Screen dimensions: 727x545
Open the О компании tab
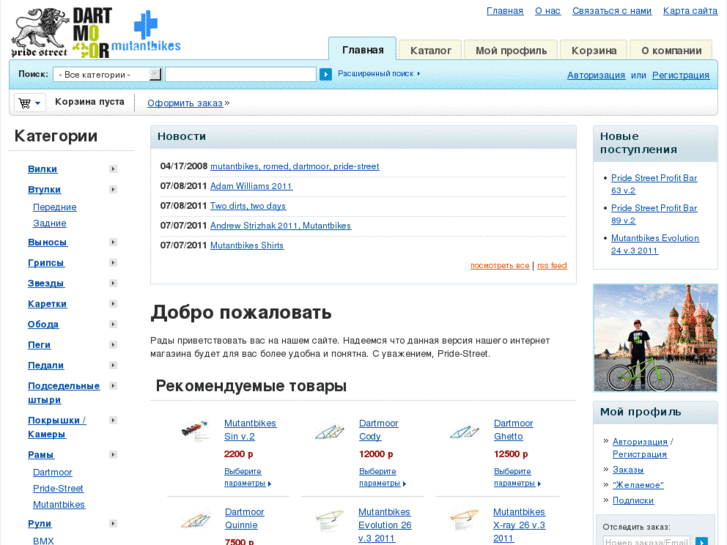pos(671,51)
